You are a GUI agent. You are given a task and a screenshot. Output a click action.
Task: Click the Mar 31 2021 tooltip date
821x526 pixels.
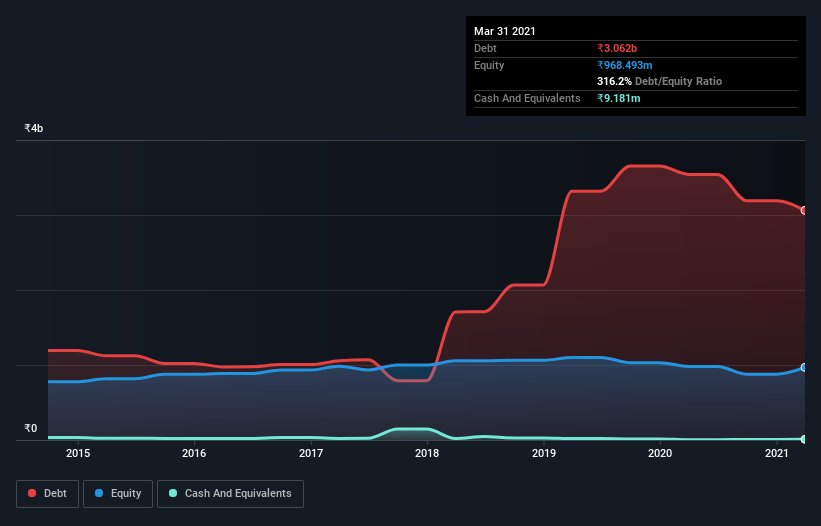(505, 31)
